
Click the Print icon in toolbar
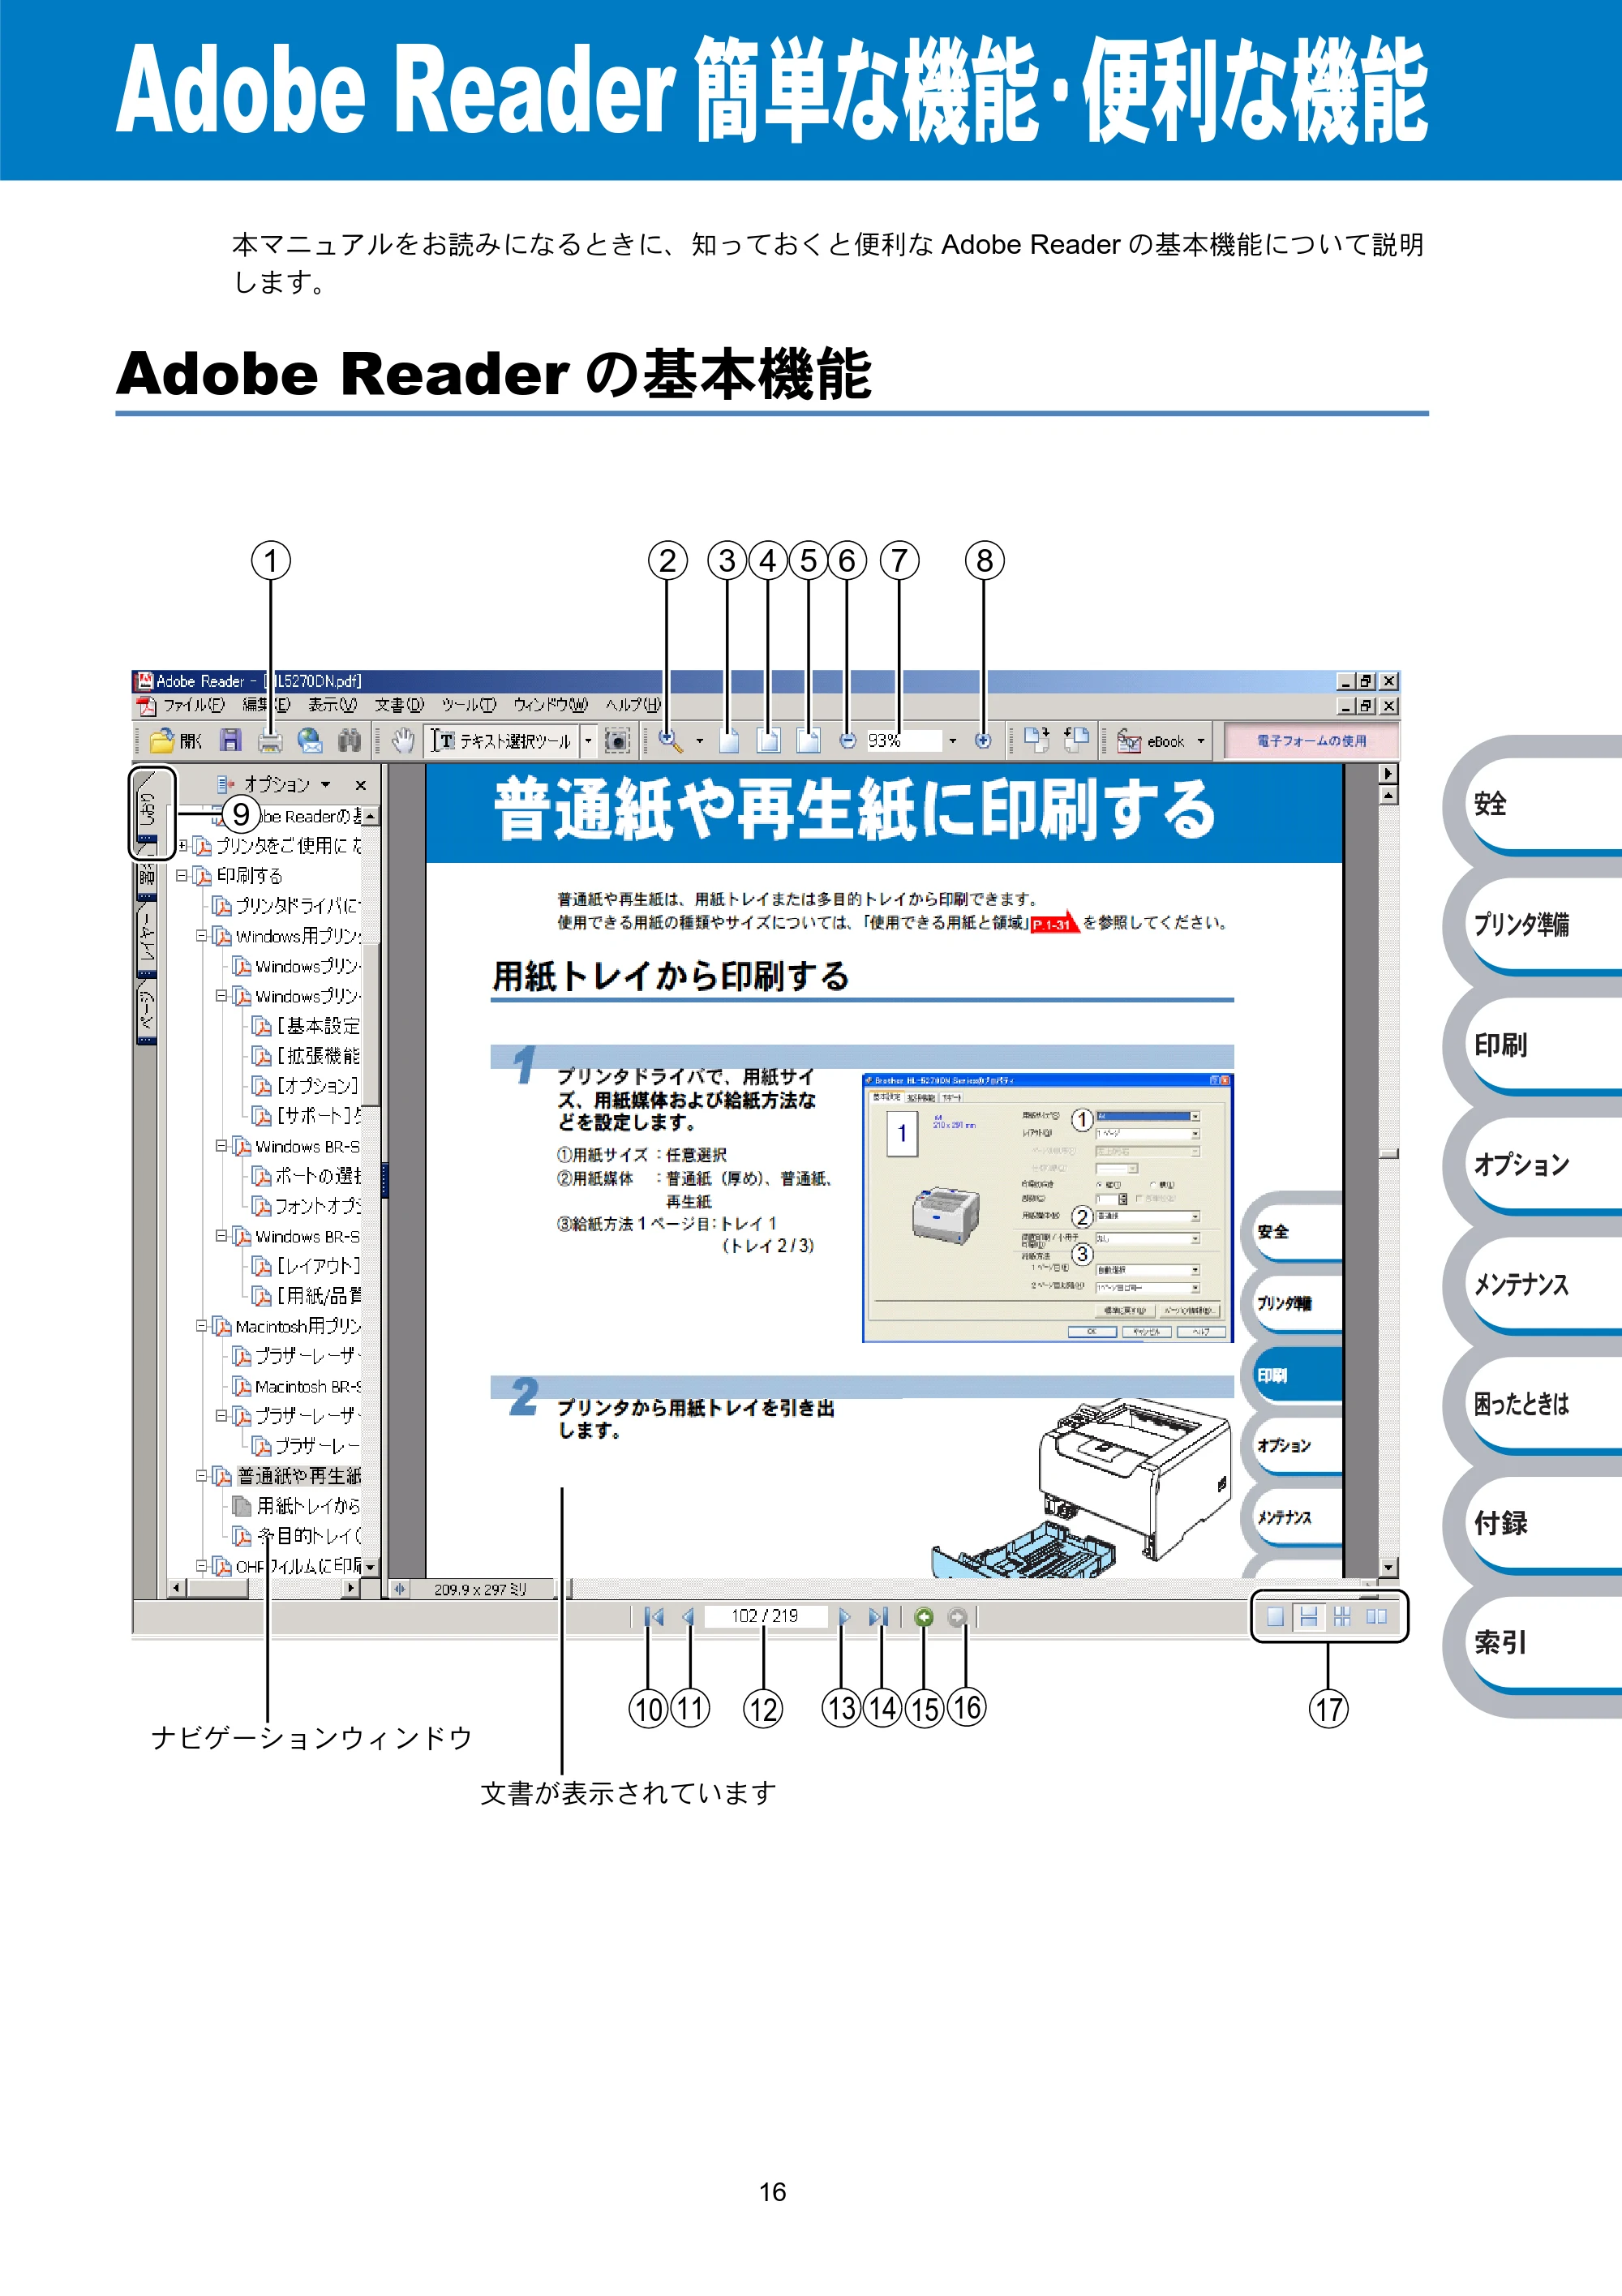(x=270, y=741)
